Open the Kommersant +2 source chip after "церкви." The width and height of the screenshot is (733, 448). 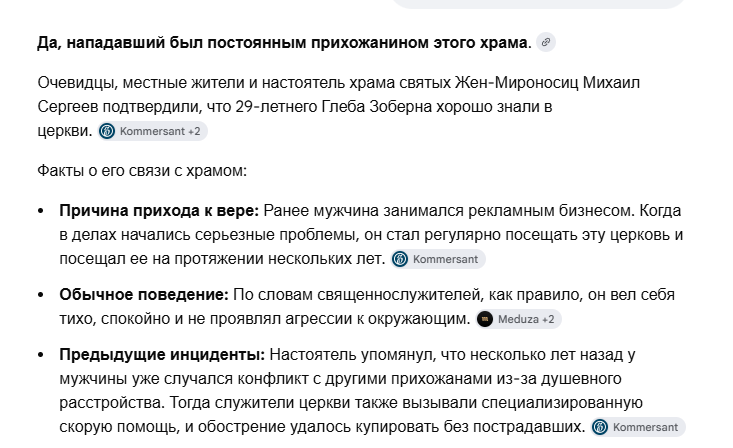pyautogui.click(x=153, y=131)
